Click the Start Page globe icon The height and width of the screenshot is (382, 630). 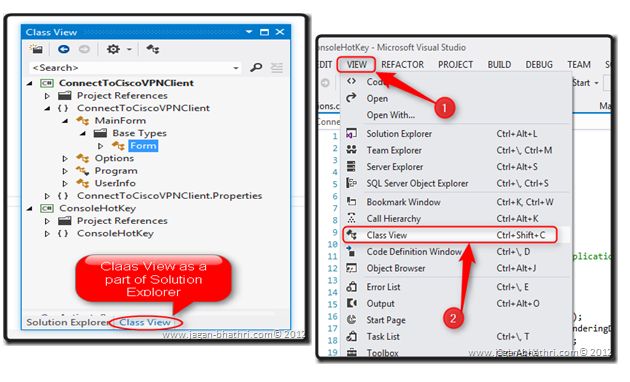point(351,319)
